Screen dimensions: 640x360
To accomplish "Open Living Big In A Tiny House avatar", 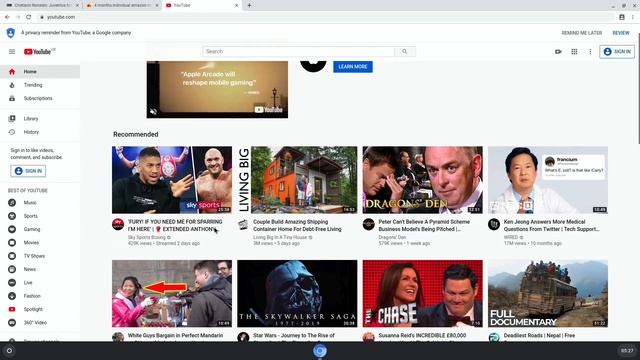I will point(243,224).
